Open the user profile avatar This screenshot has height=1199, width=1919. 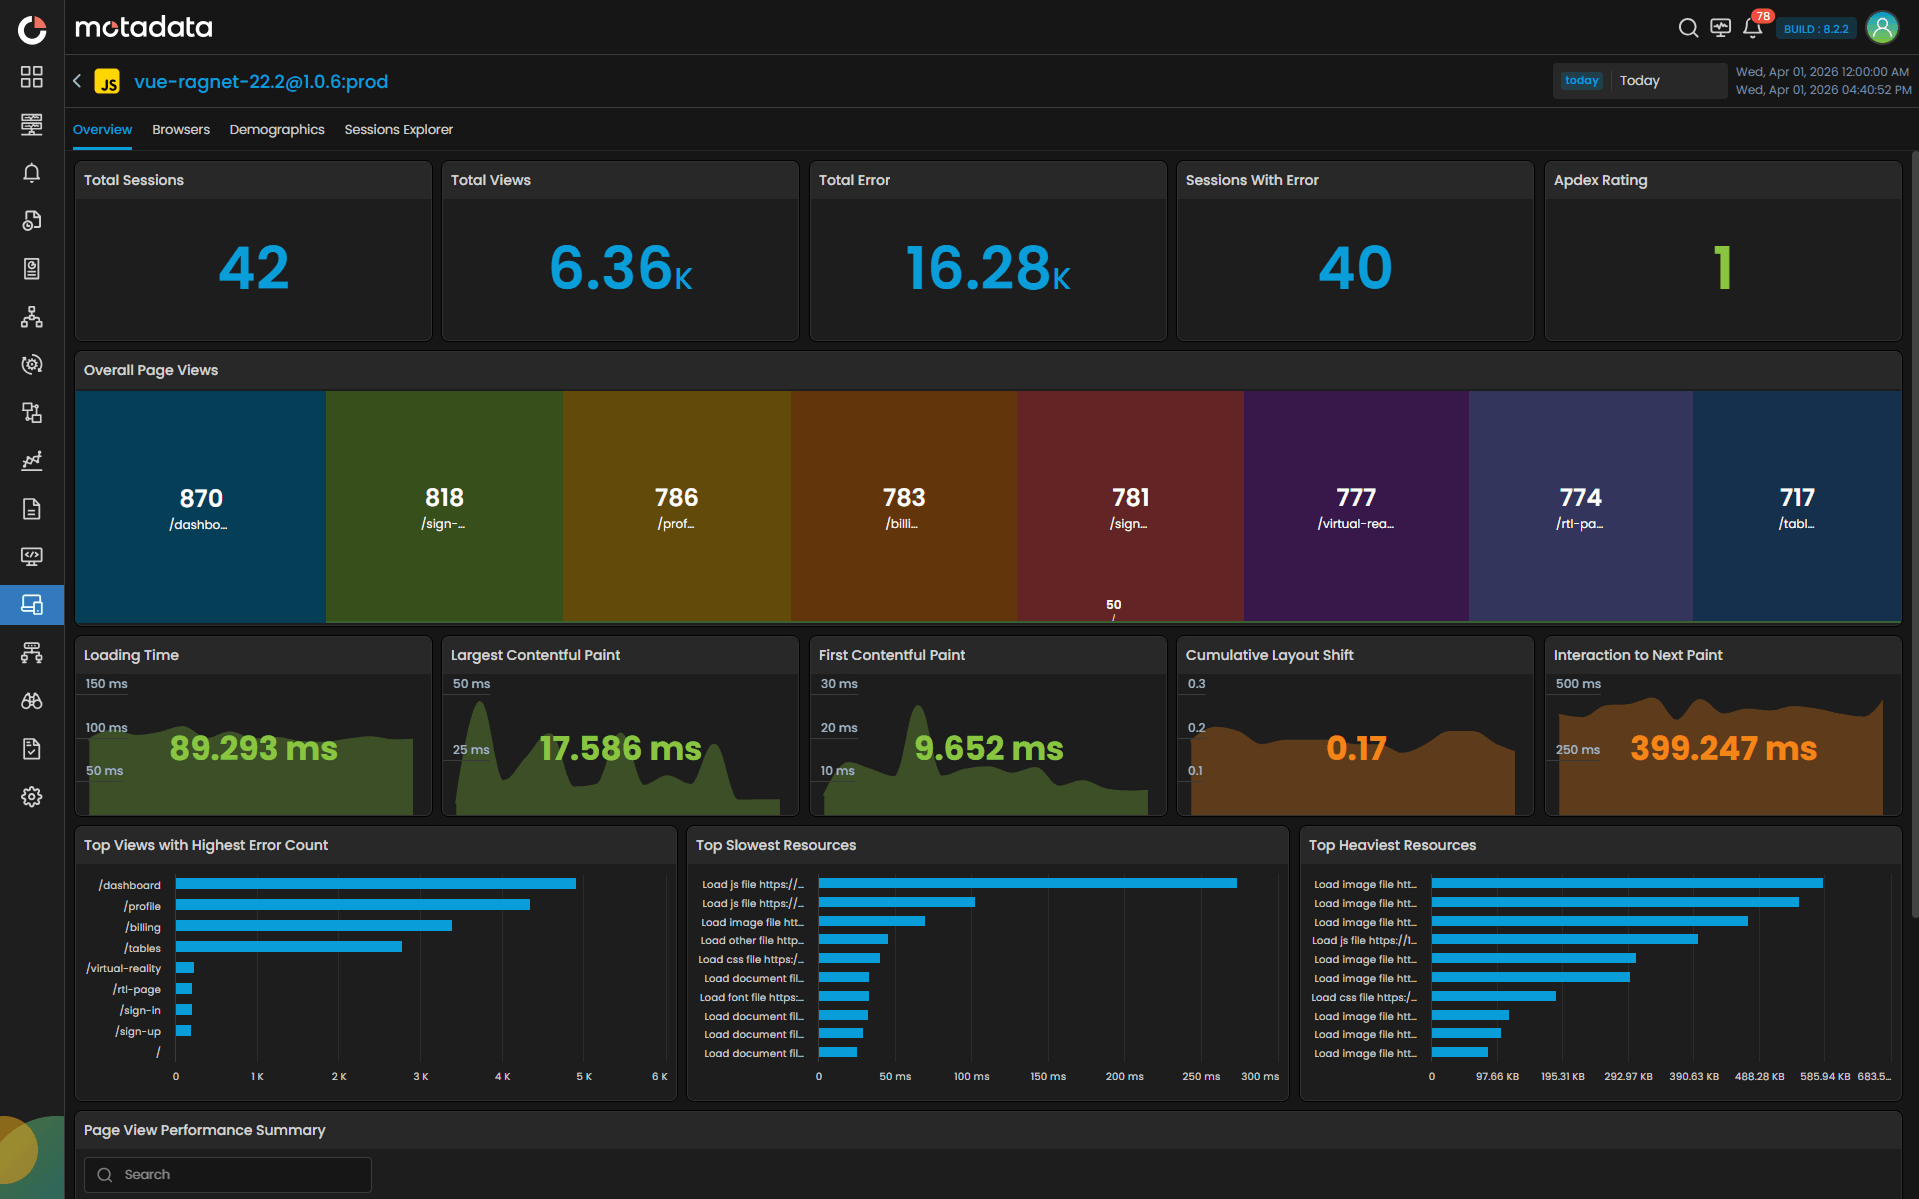click(x=1882, y=28)
